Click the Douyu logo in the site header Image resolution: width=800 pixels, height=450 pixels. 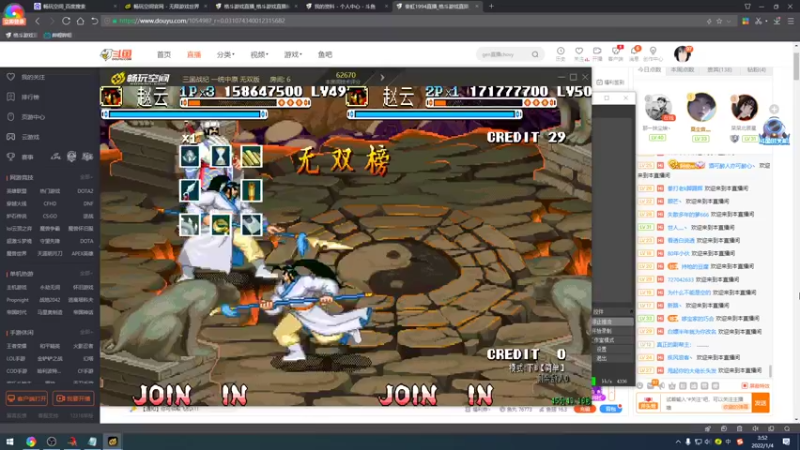pyautogui.click(x=116, y=55)
